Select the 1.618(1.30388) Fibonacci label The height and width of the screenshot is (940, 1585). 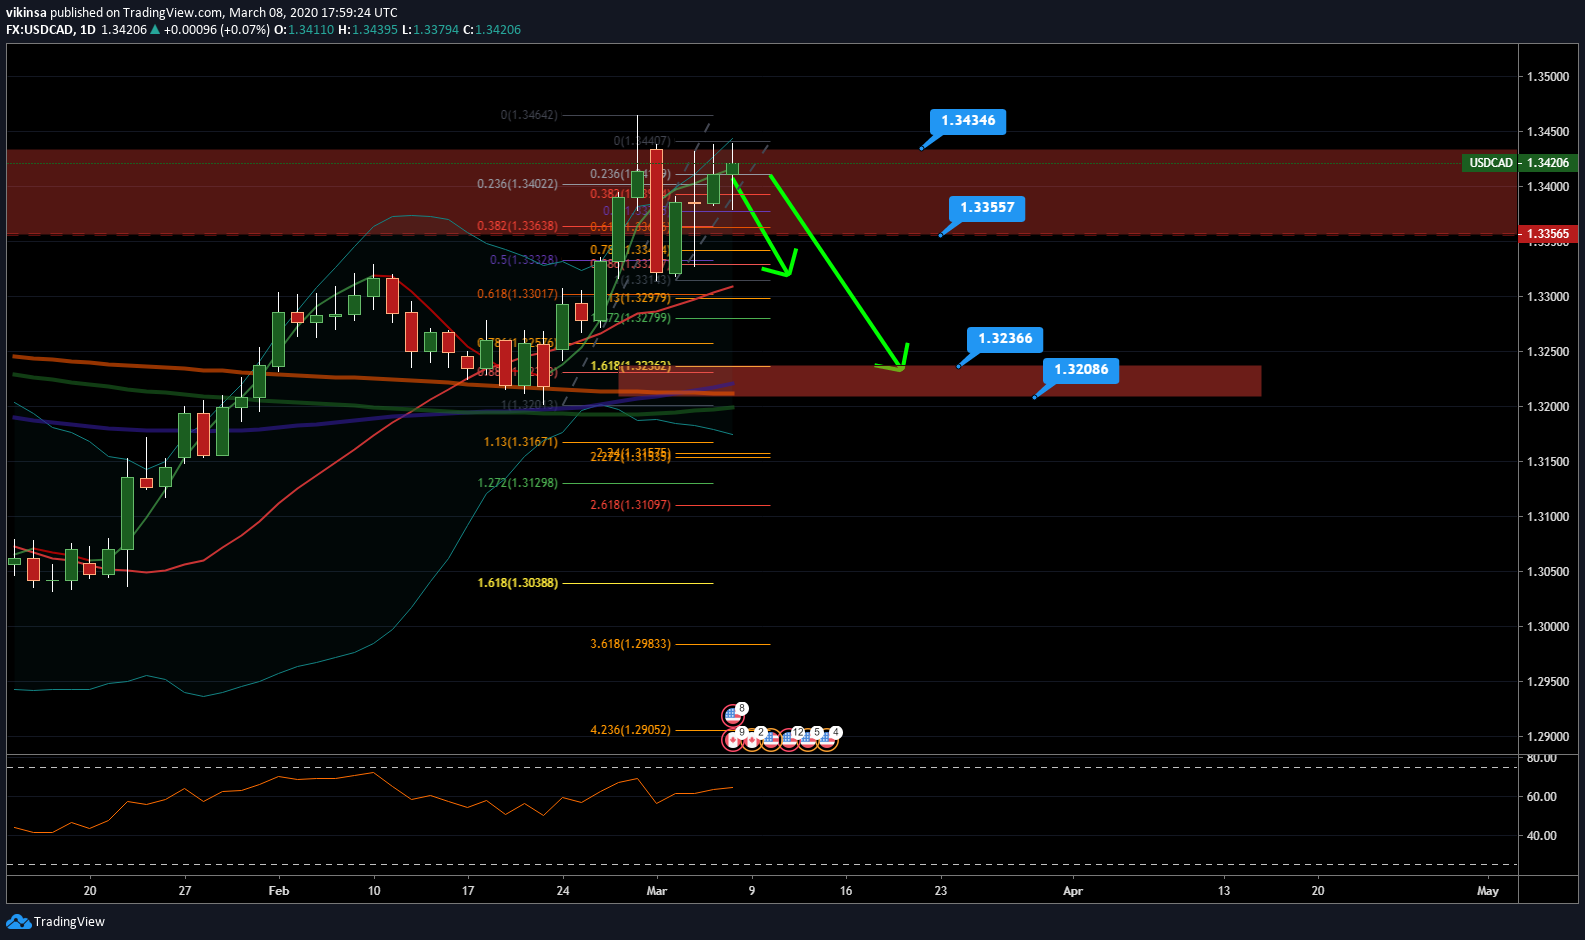pyautogui.click(x=517, y=583)
